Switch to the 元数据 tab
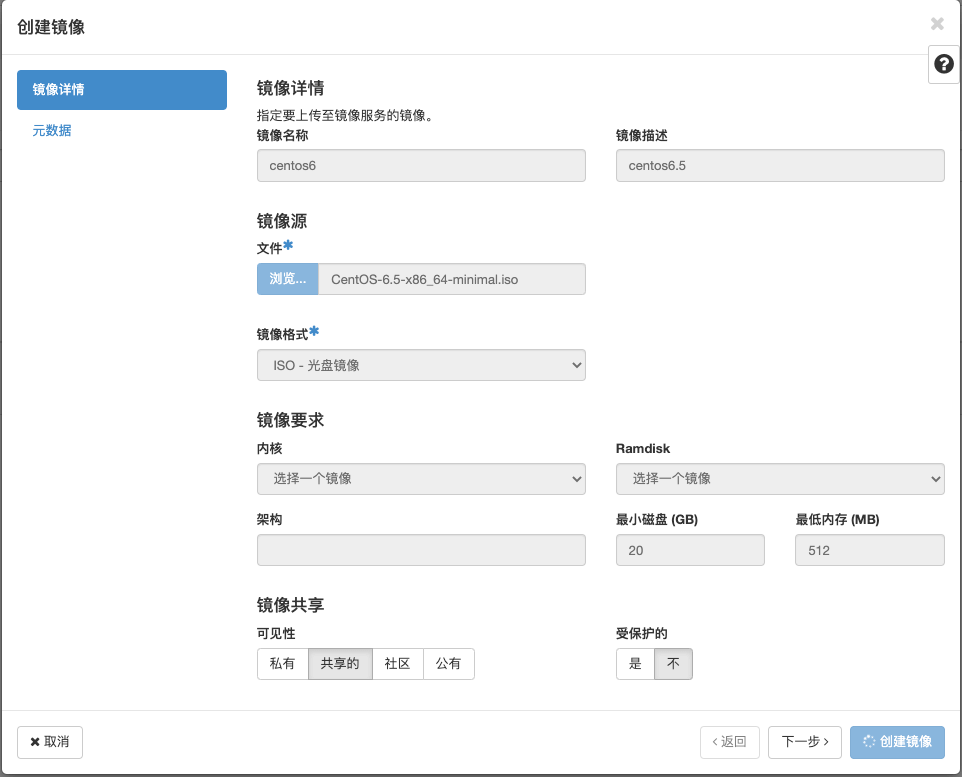962x777 pixels. point(52,131)
